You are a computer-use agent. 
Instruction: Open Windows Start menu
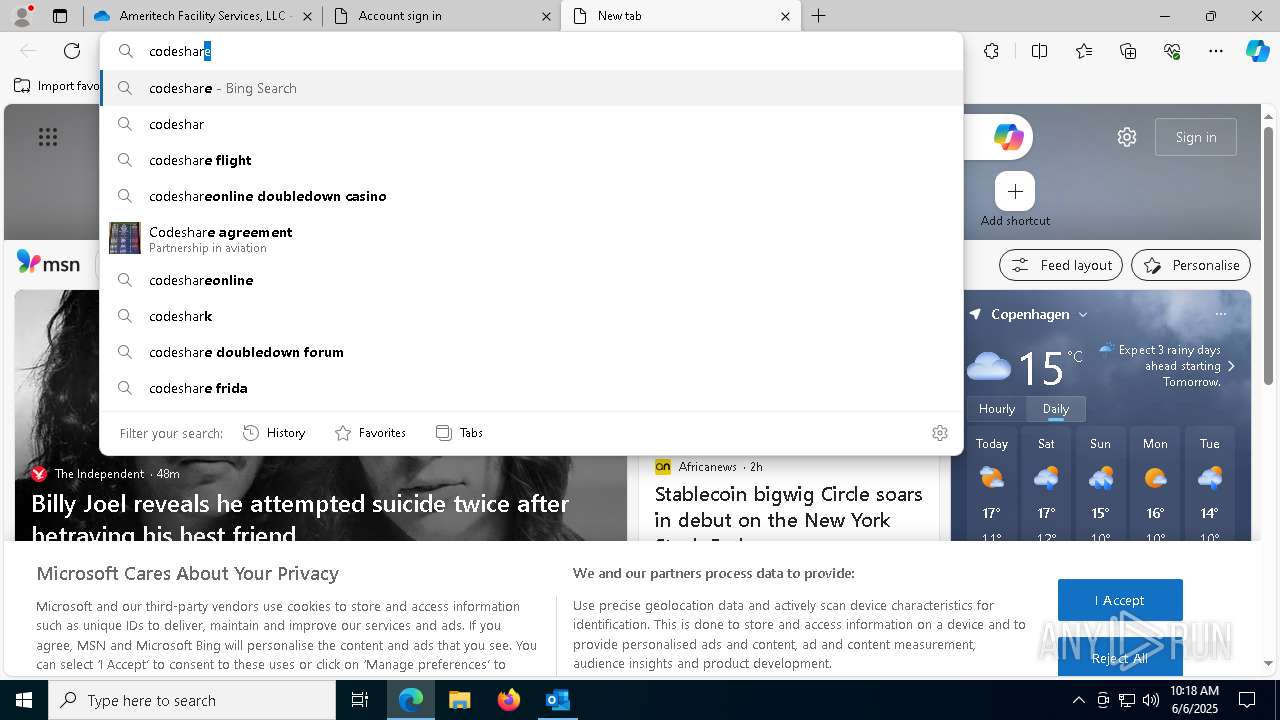coord(24,700)
